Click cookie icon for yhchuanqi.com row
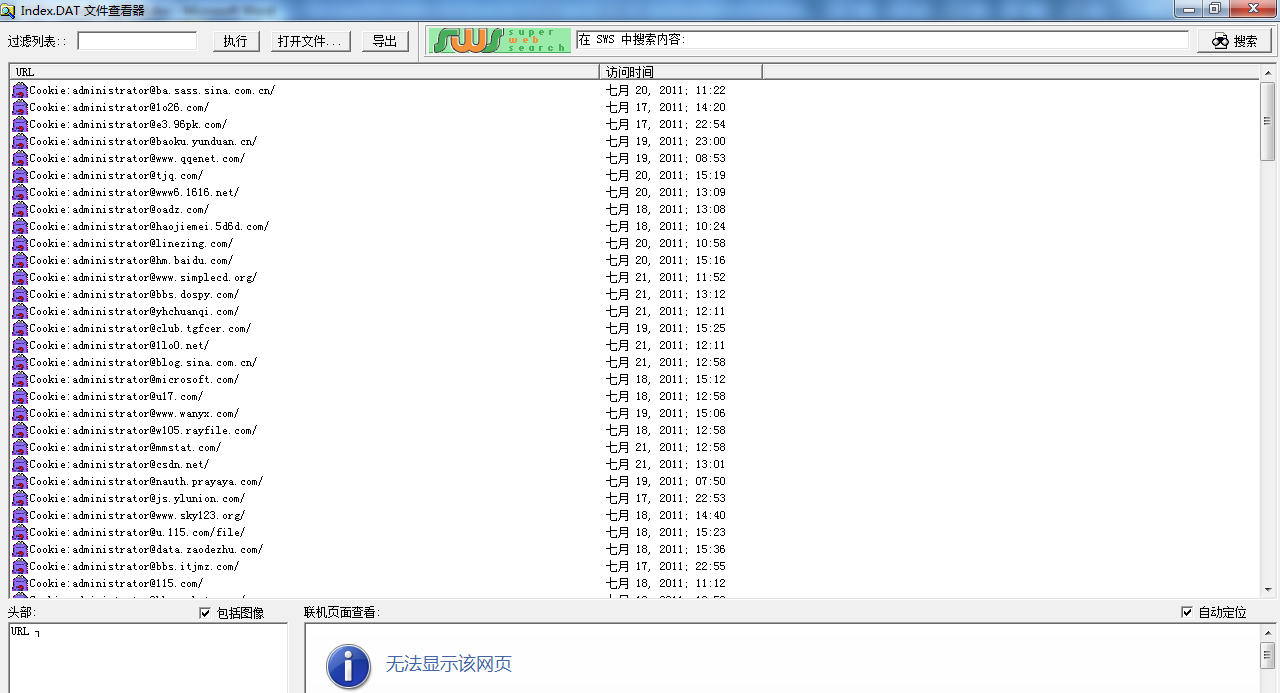Viewport: 1280px width, 693px height. [20, 311]
